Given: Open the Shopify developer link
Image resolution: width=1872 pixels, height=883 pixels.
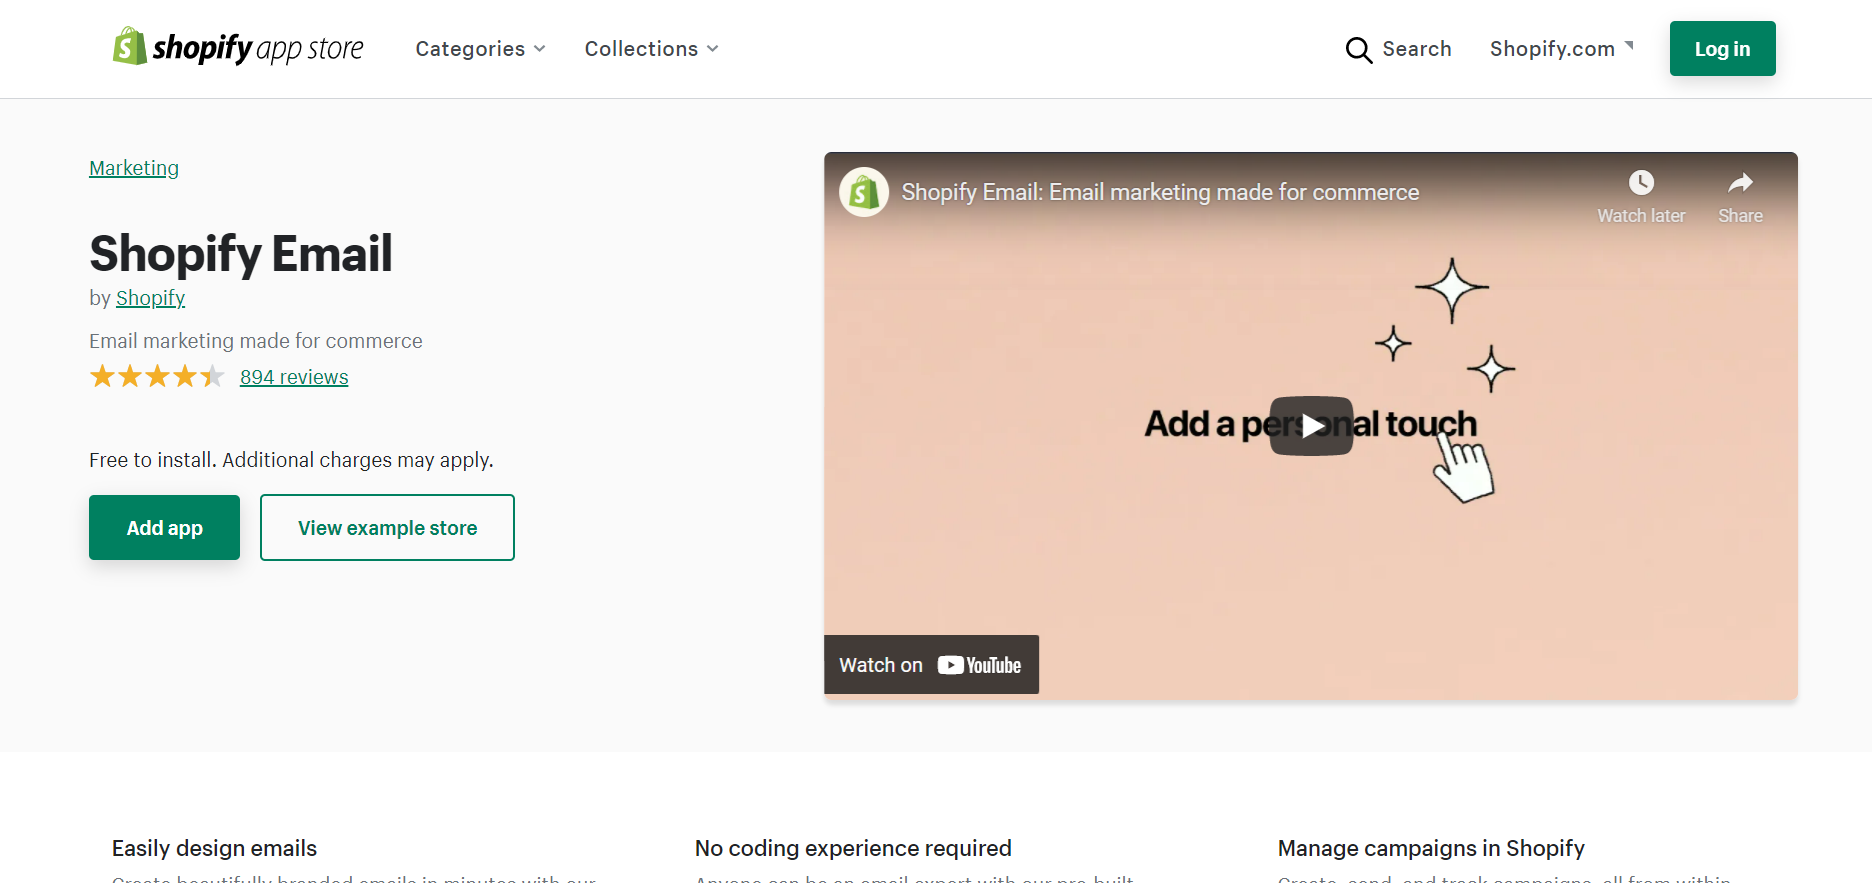Looking at the screenshot, I should [x=150, y=298].
